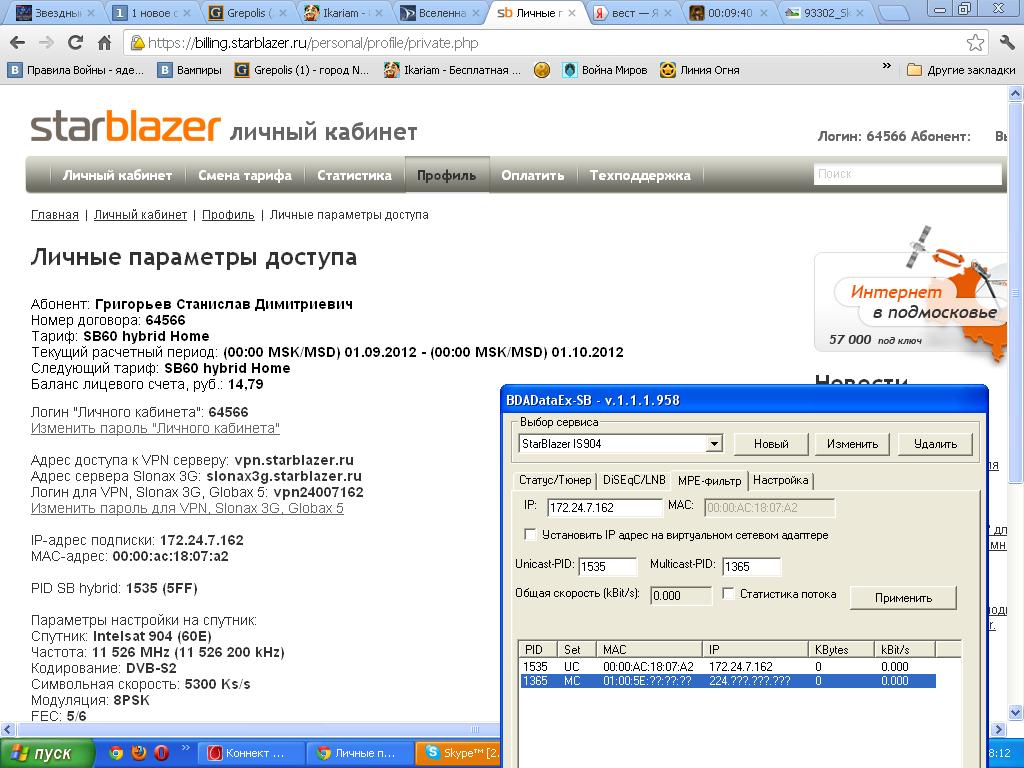Open the 'Линия Огня' bookmark
The image size is (1024, 768).
tap(699, 70)
